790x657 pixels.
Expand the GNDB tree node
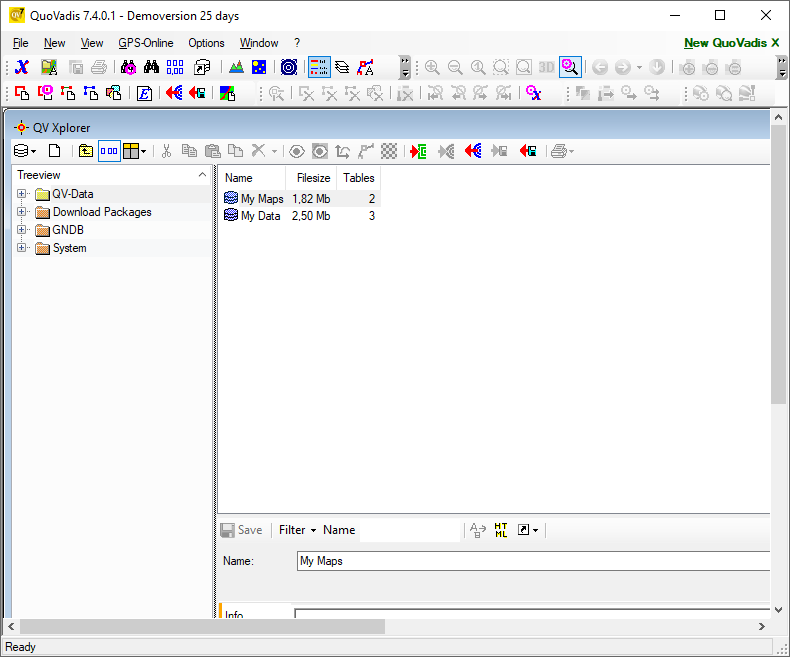pyautogui.click(x=21, y=230)
